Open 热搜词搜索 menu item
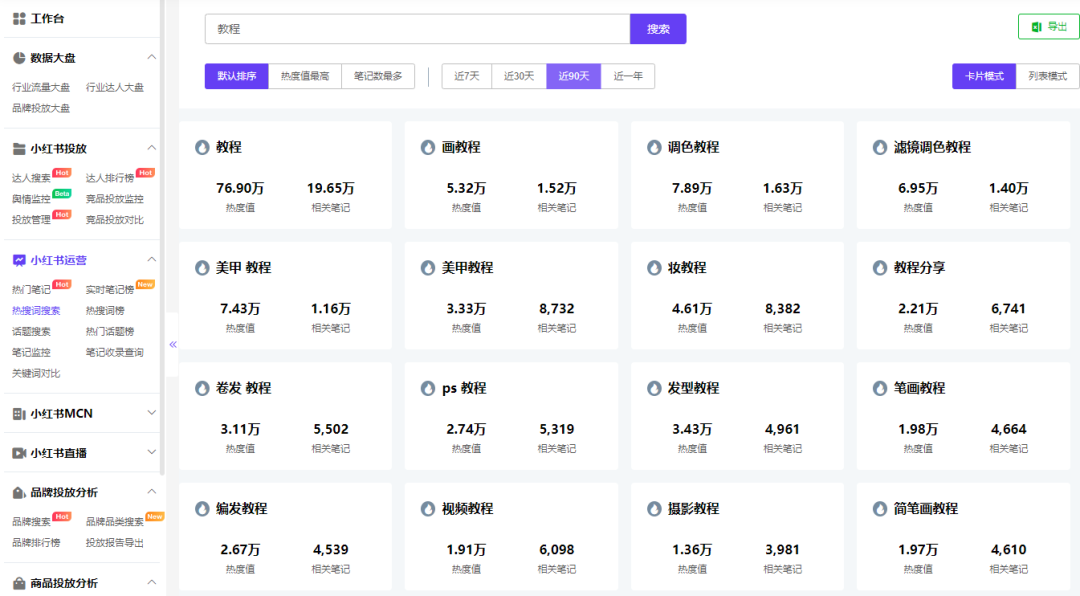 pos(36,311)
